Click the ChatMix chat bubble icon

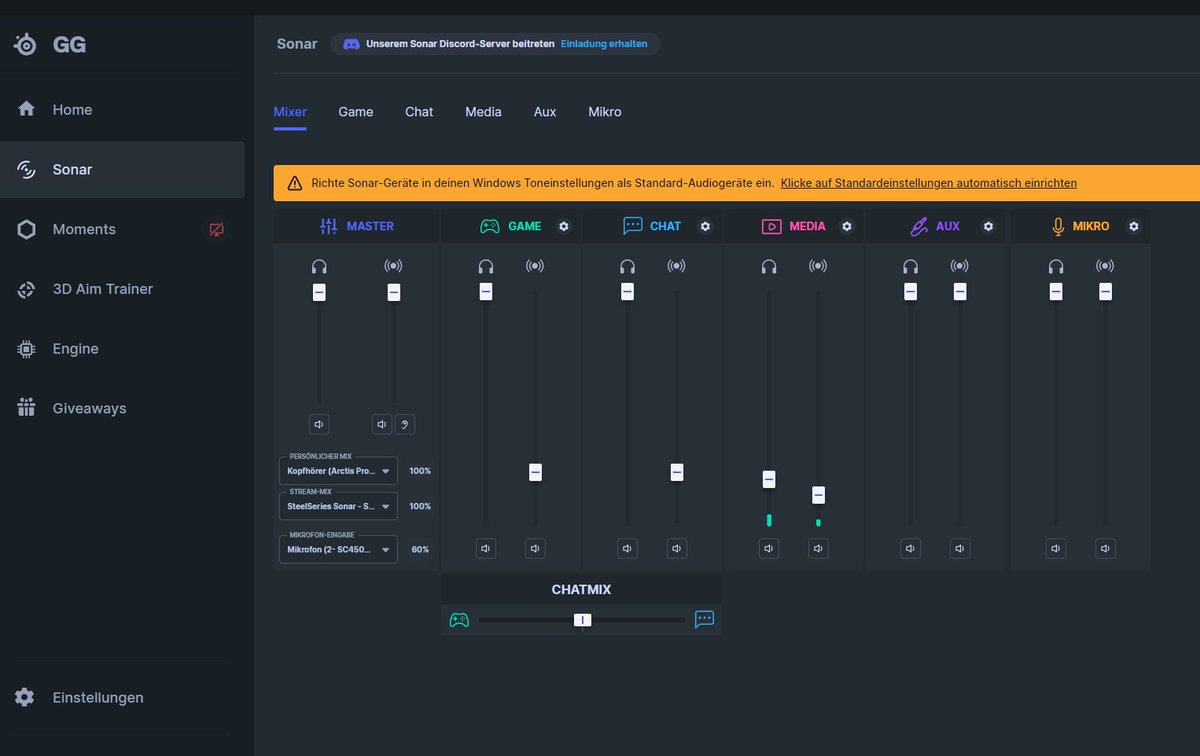tap(705, 620)
